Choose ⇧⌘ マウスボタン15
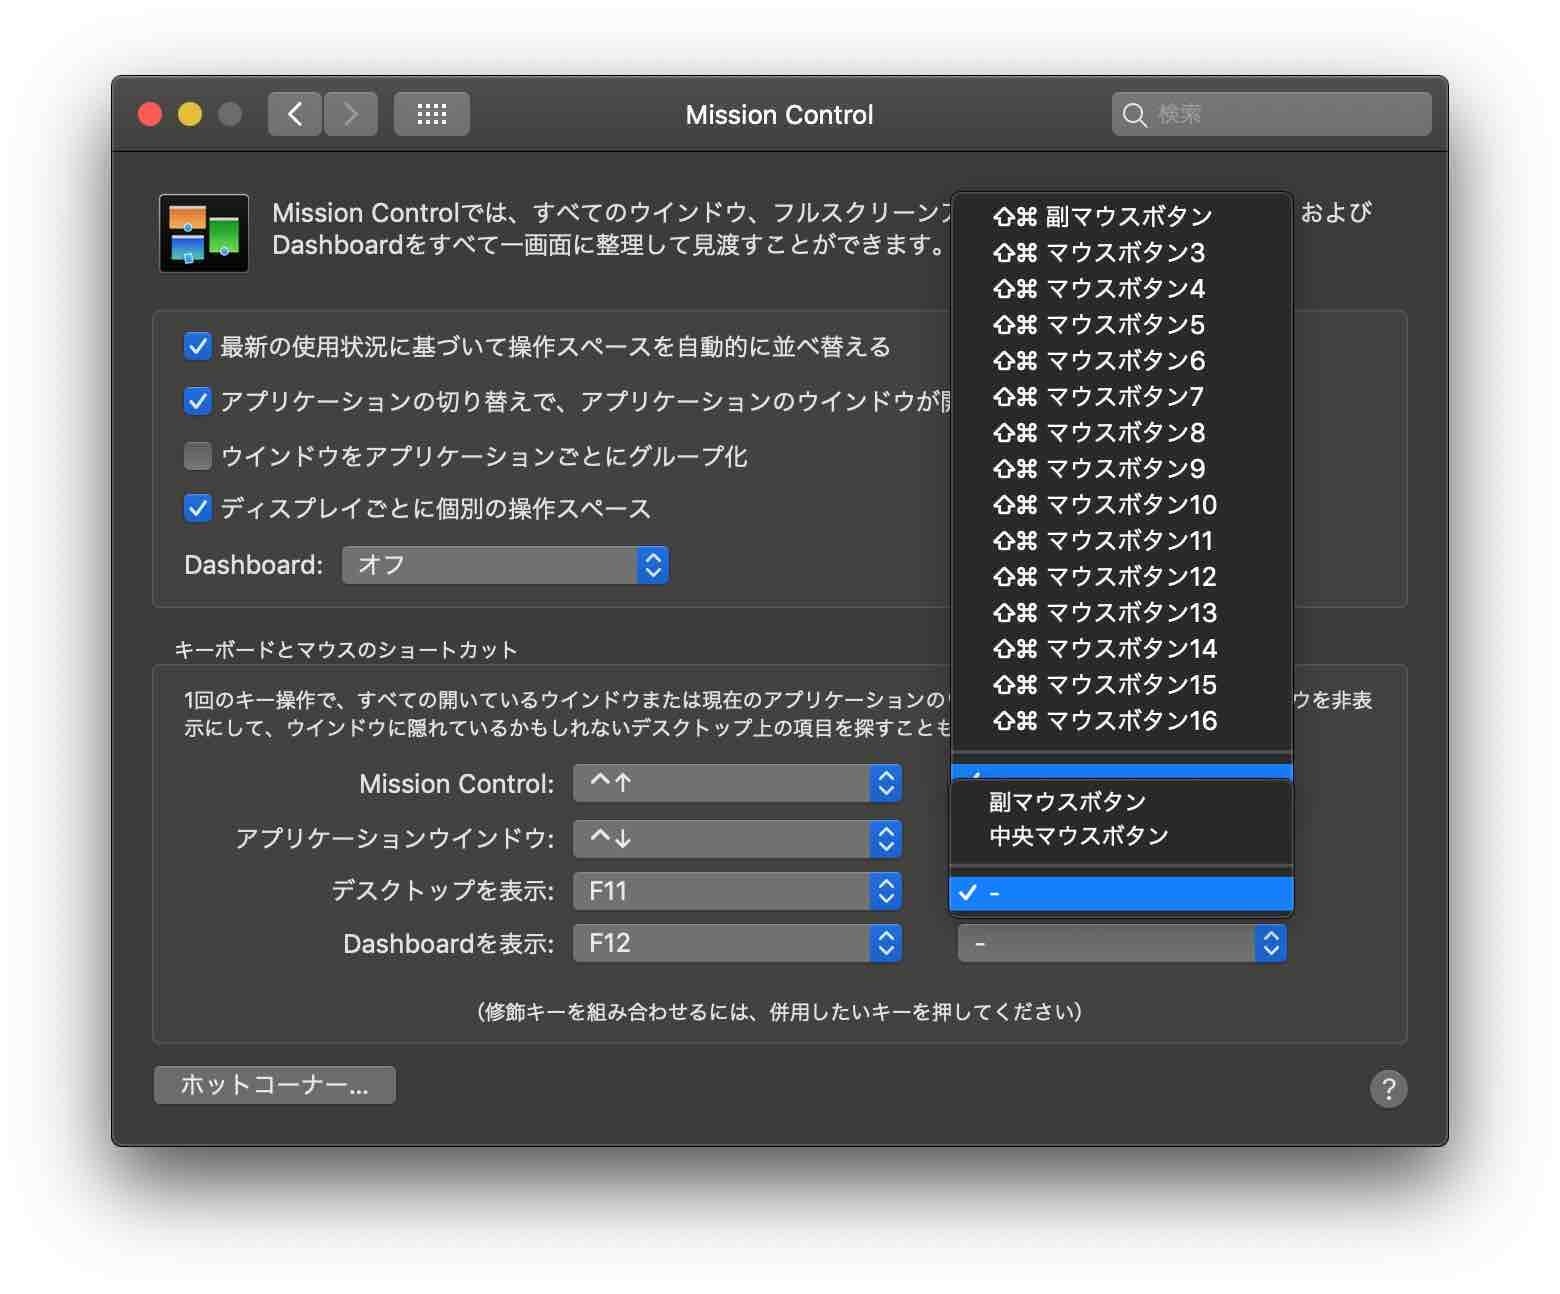 point(1122,684)
